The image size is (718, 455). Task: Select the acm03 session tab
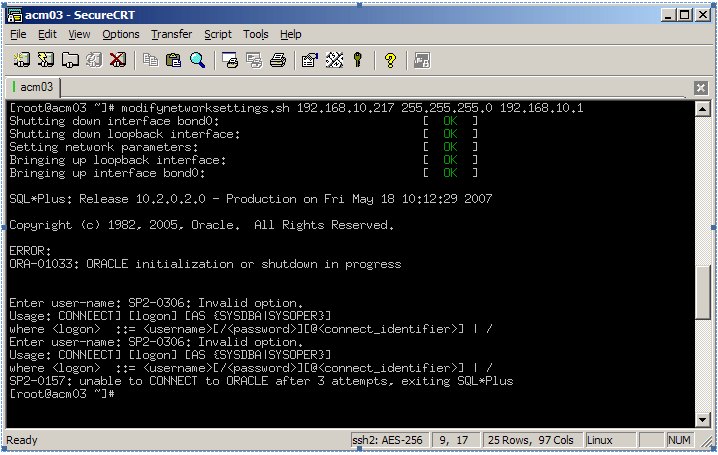pos(33,87)
